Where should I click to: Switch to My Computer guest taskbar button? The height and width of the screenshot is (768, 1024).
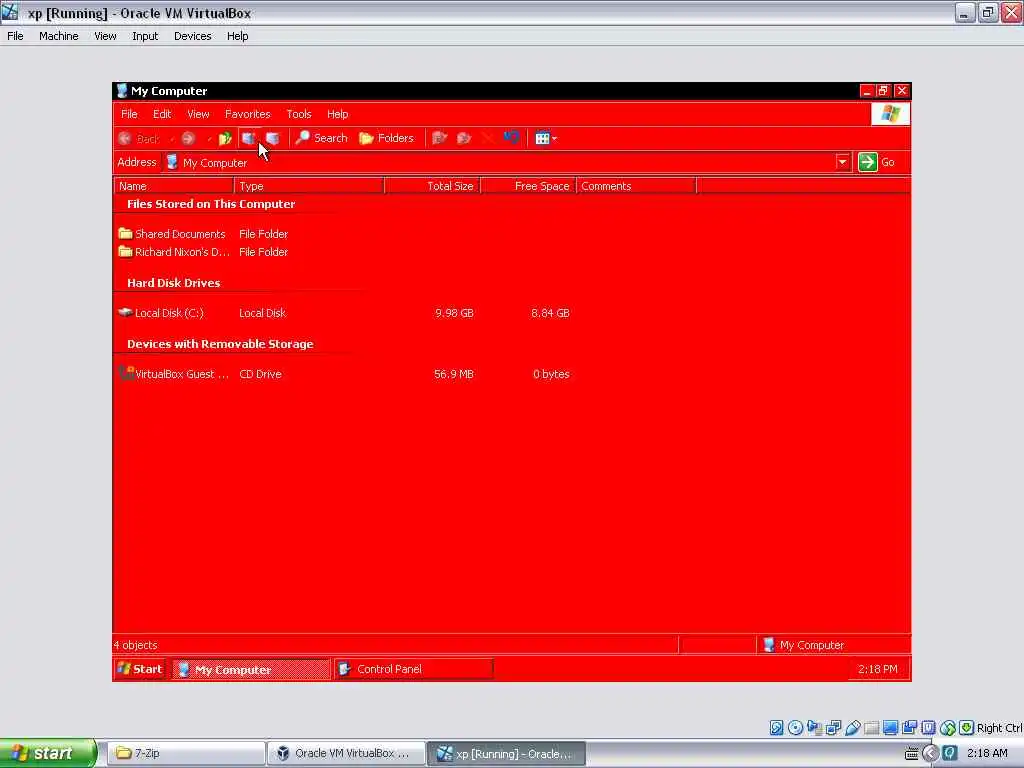(251, 669)
